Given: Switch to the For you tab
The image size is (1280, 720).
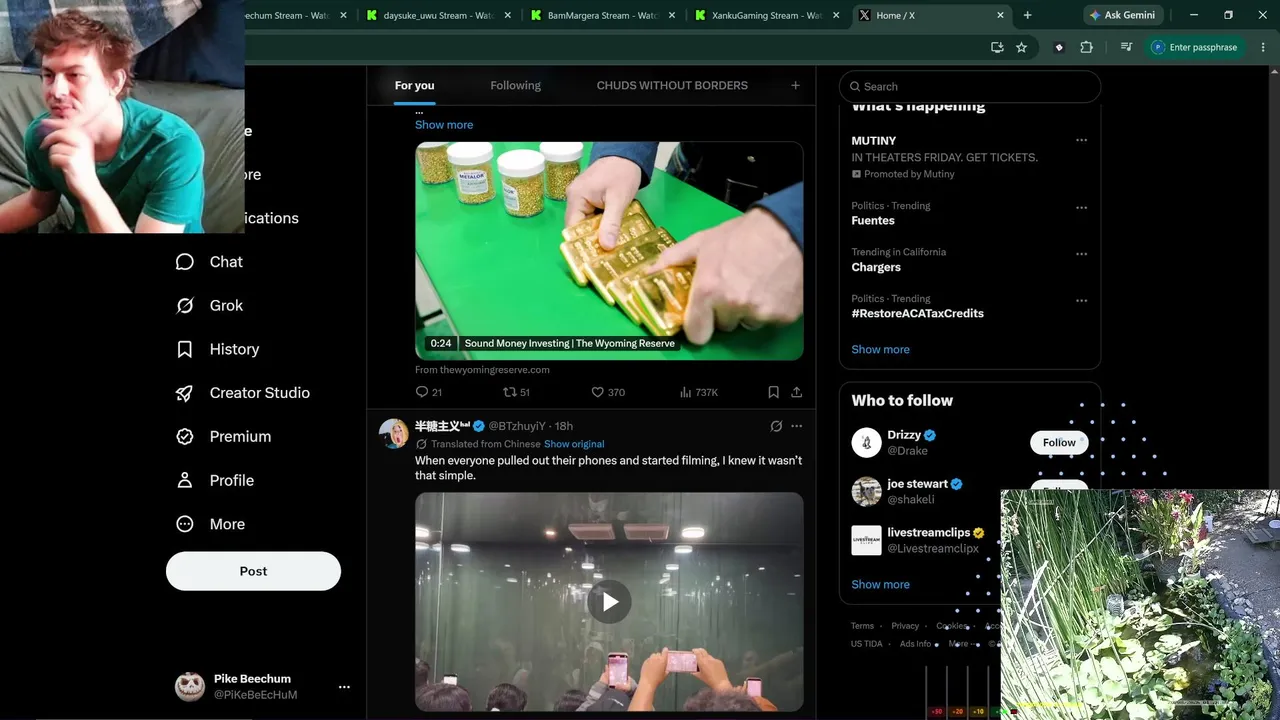Looking at the screenshot, I should click(x=414, y=86).
